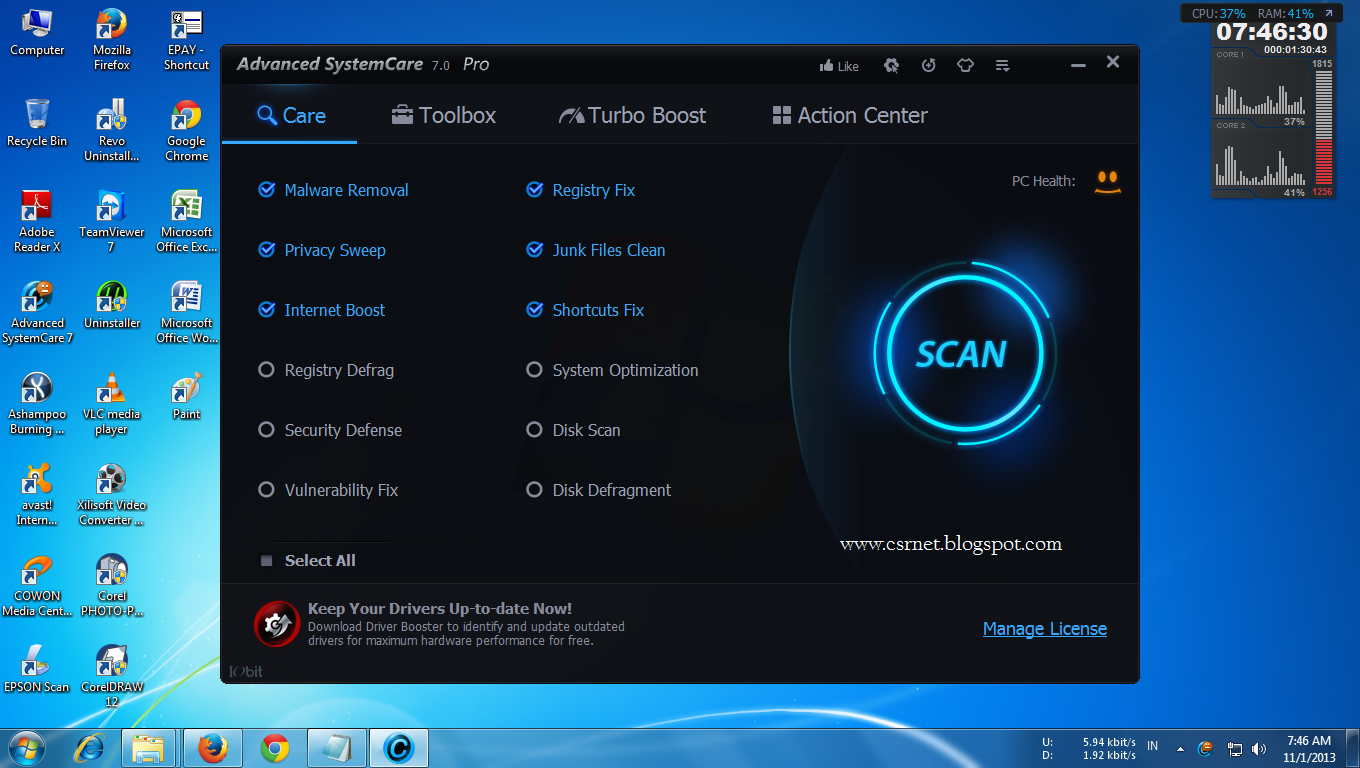Open Firefox from the taskbar
This screenshot has height=768, width=1360.
tap(212, 748)
